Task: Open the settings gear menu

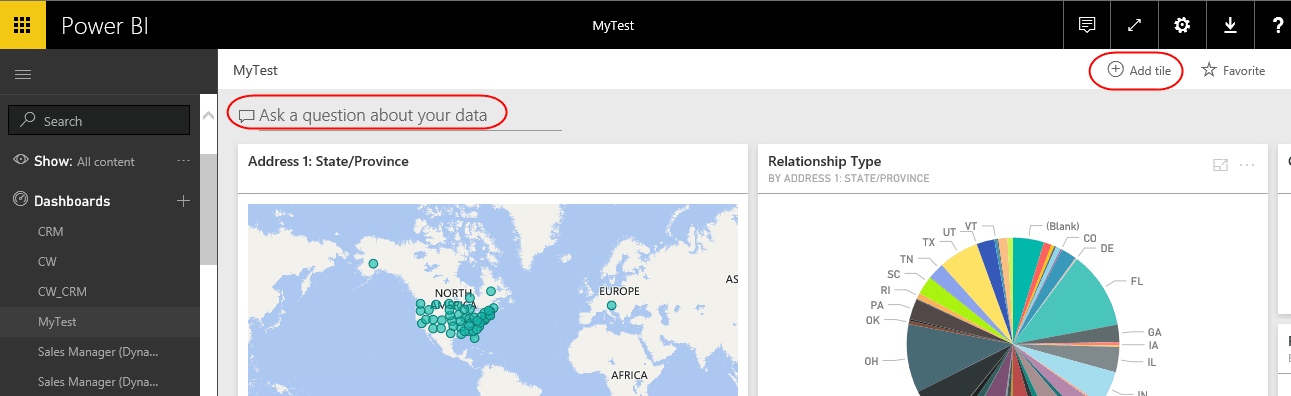Action: [1183, 25]
